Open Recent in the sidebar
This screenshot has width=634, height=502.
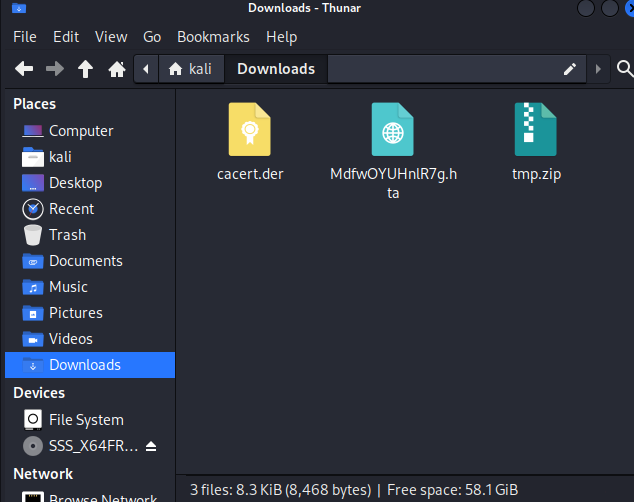coord(90,209)
